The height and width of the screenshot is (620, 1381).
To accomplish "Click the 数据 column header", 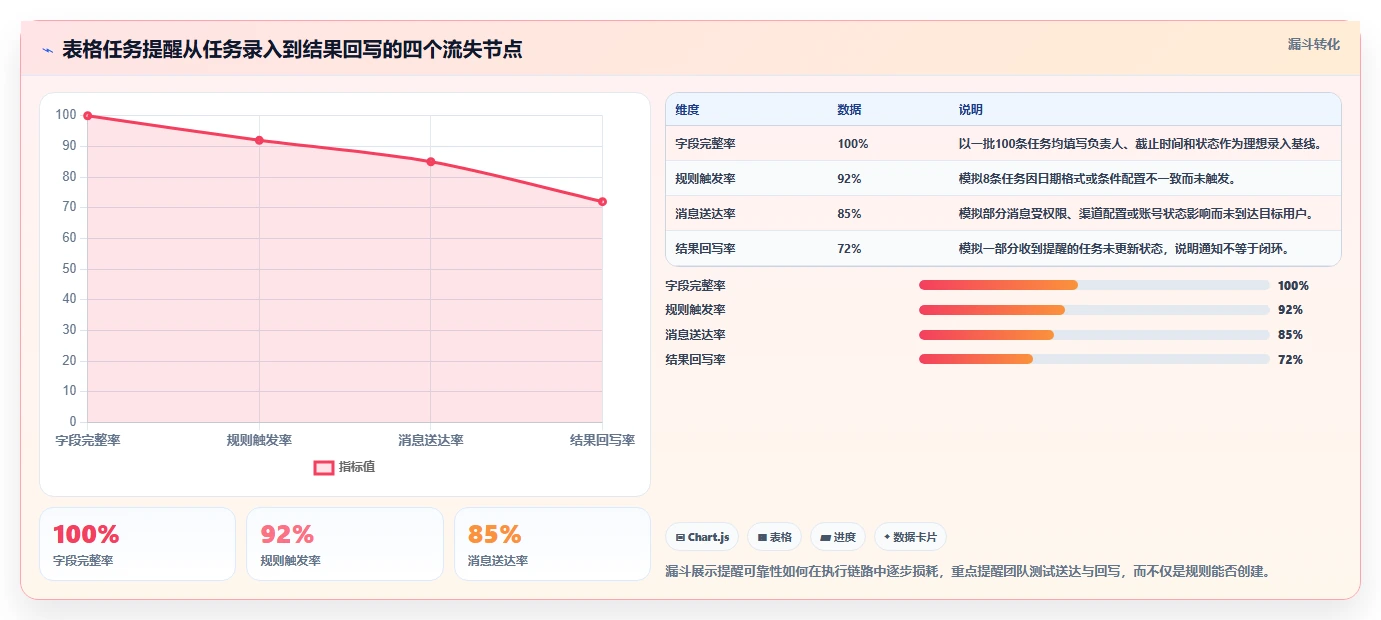I will [x=849, y=110].
